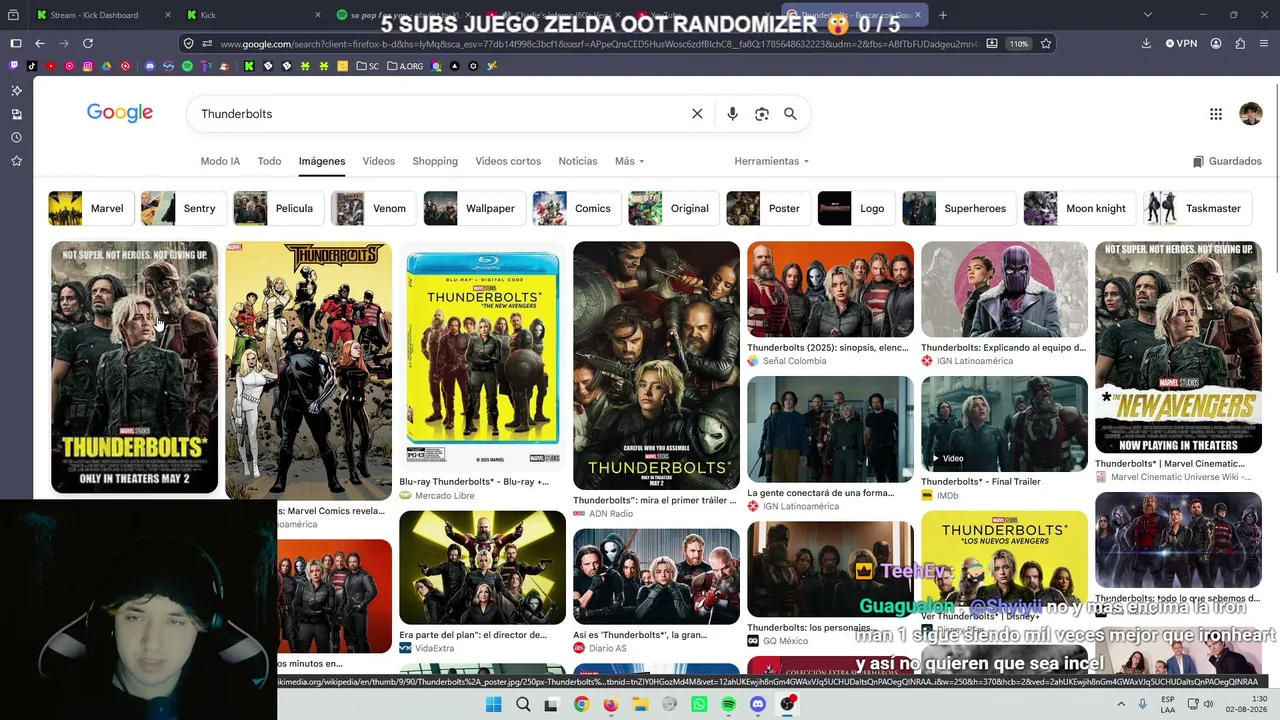Start a voice search with the microphone

pyautogui.click(x=732, y=114)
